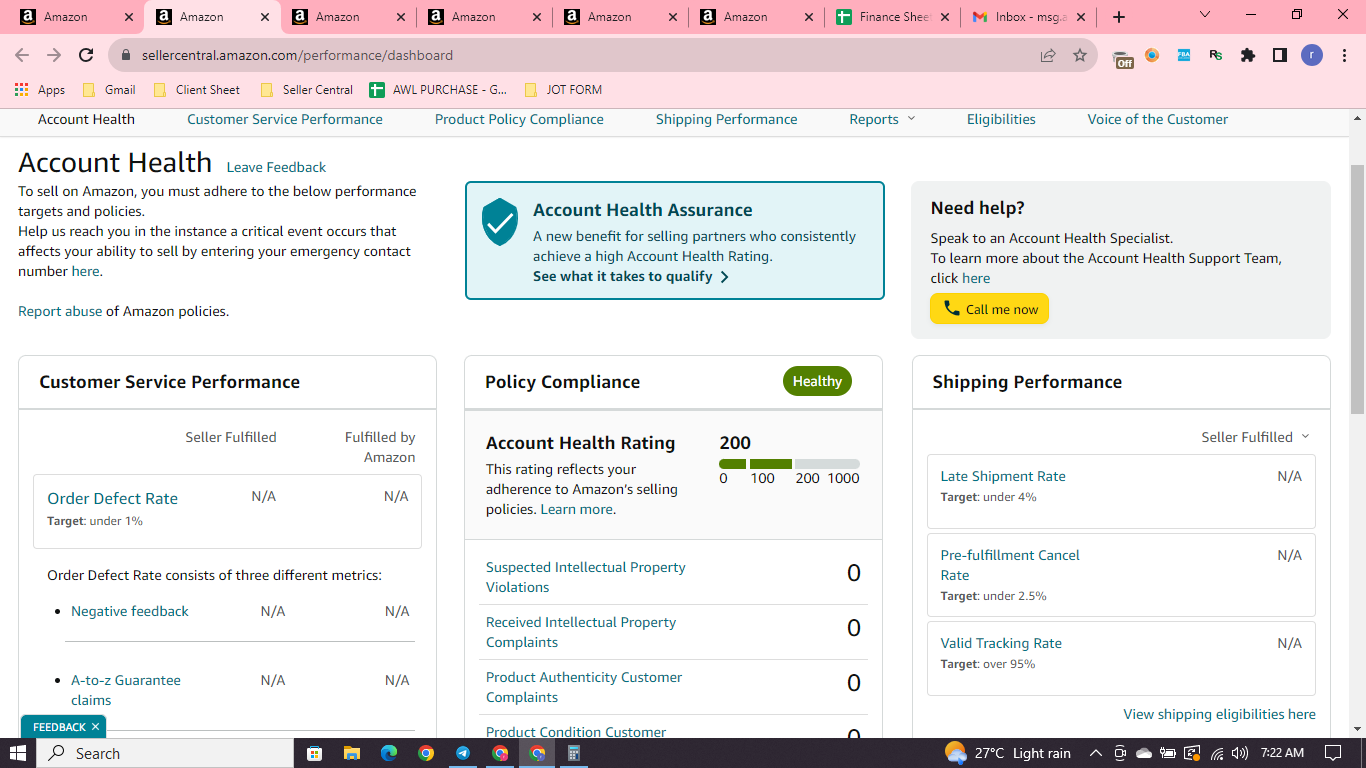Click the Call me now button
The image size is (1366, 768).
coord(990,309)
